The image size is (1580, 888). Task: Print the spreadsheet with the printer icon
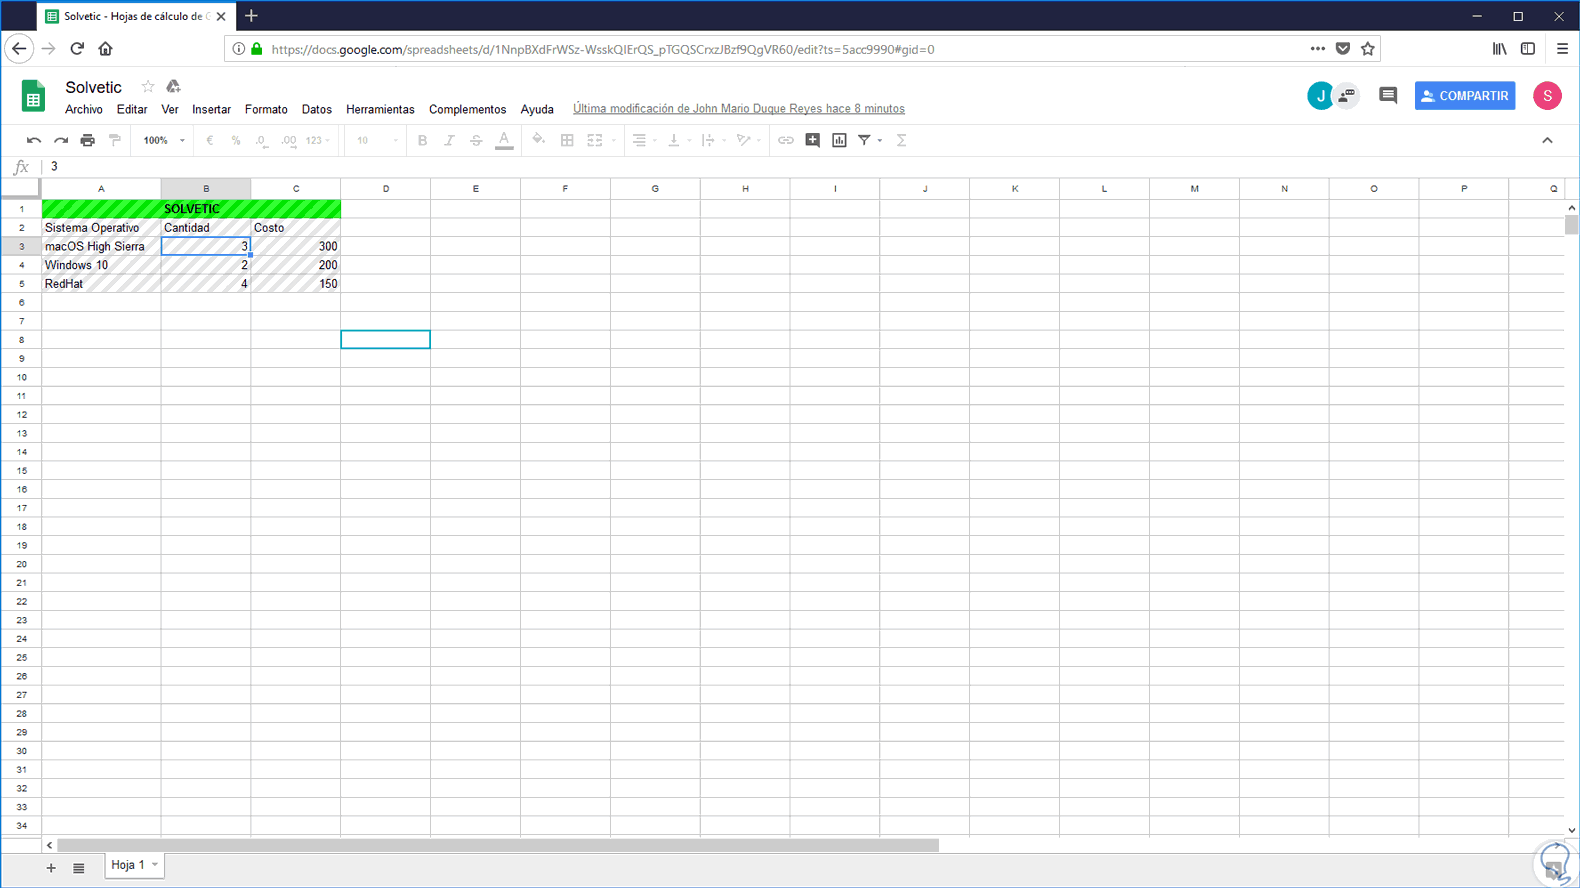[88, 141]
